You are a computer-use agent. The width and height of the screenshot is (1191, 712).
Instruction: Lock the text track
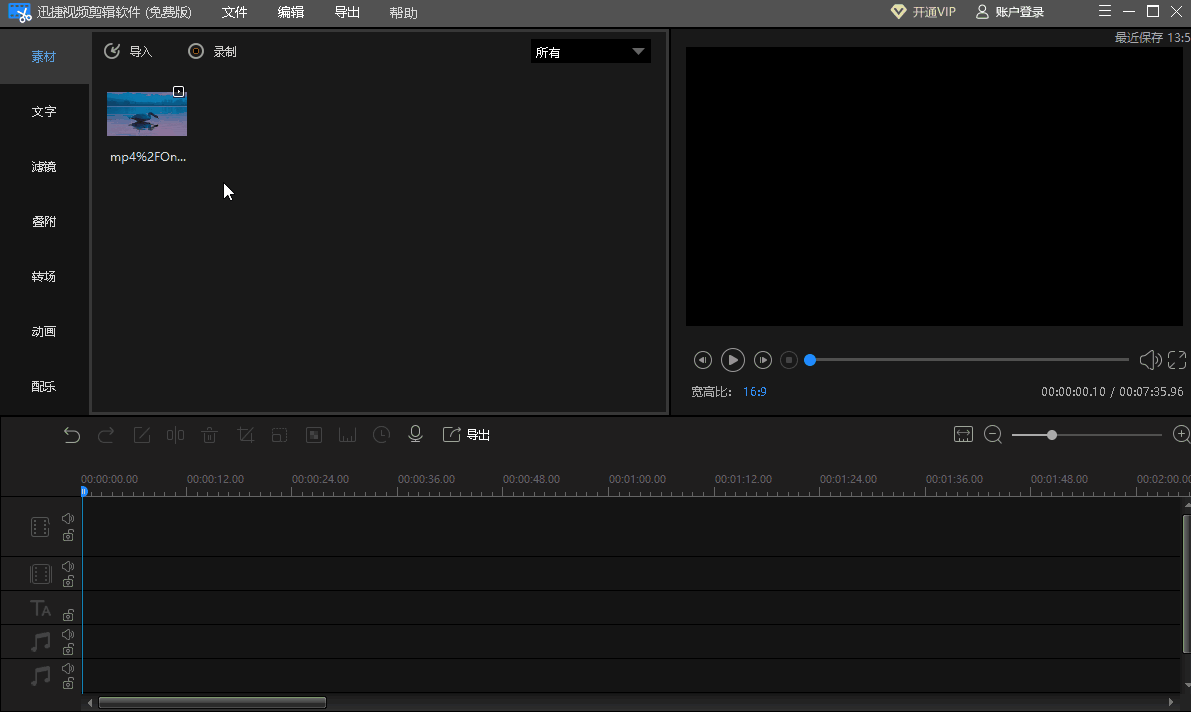click(68, 615)
